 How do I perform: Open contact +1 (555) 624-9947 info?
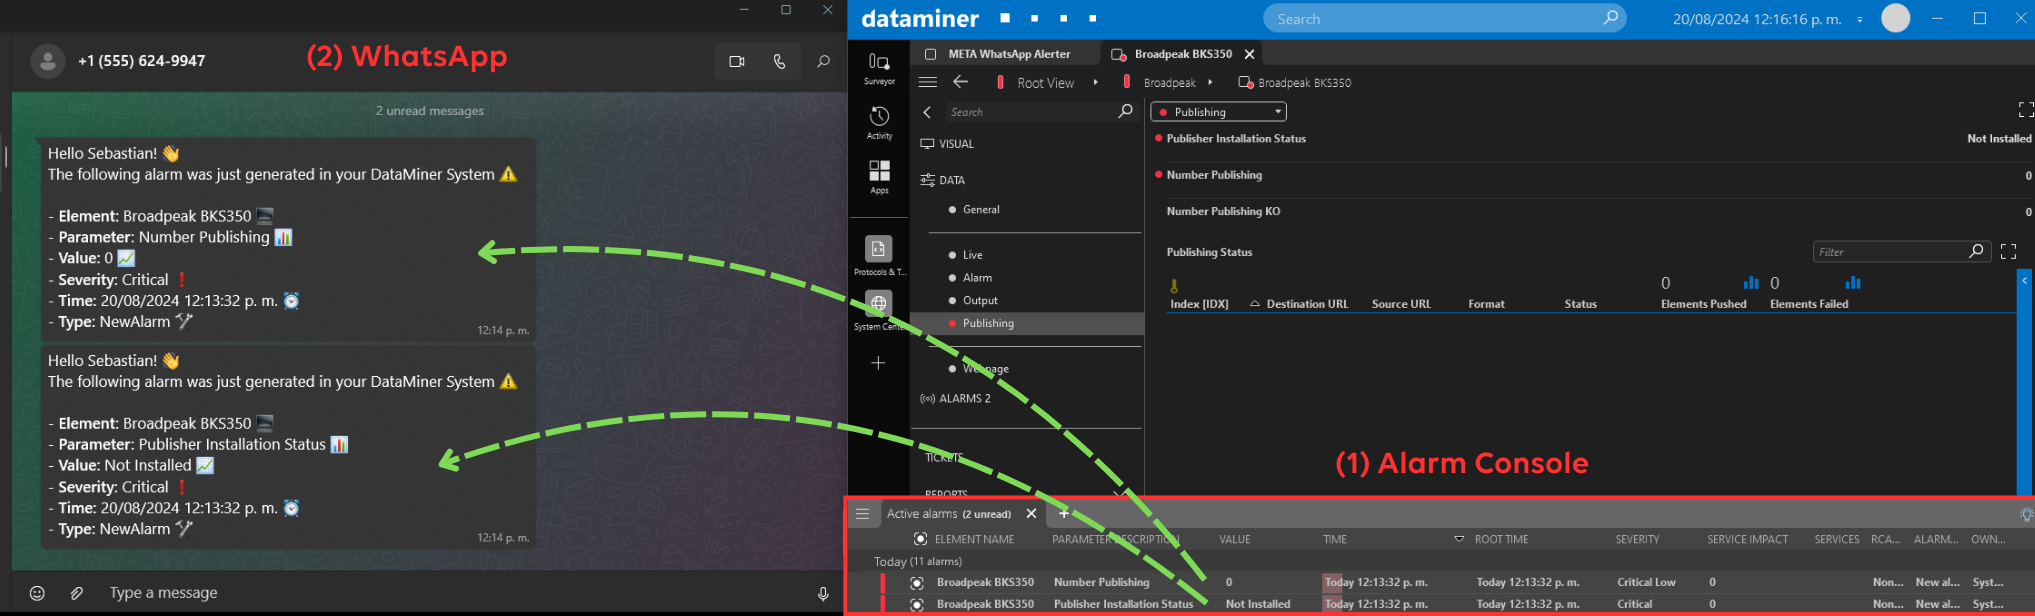pyautogui.click(x=142, y=61)
